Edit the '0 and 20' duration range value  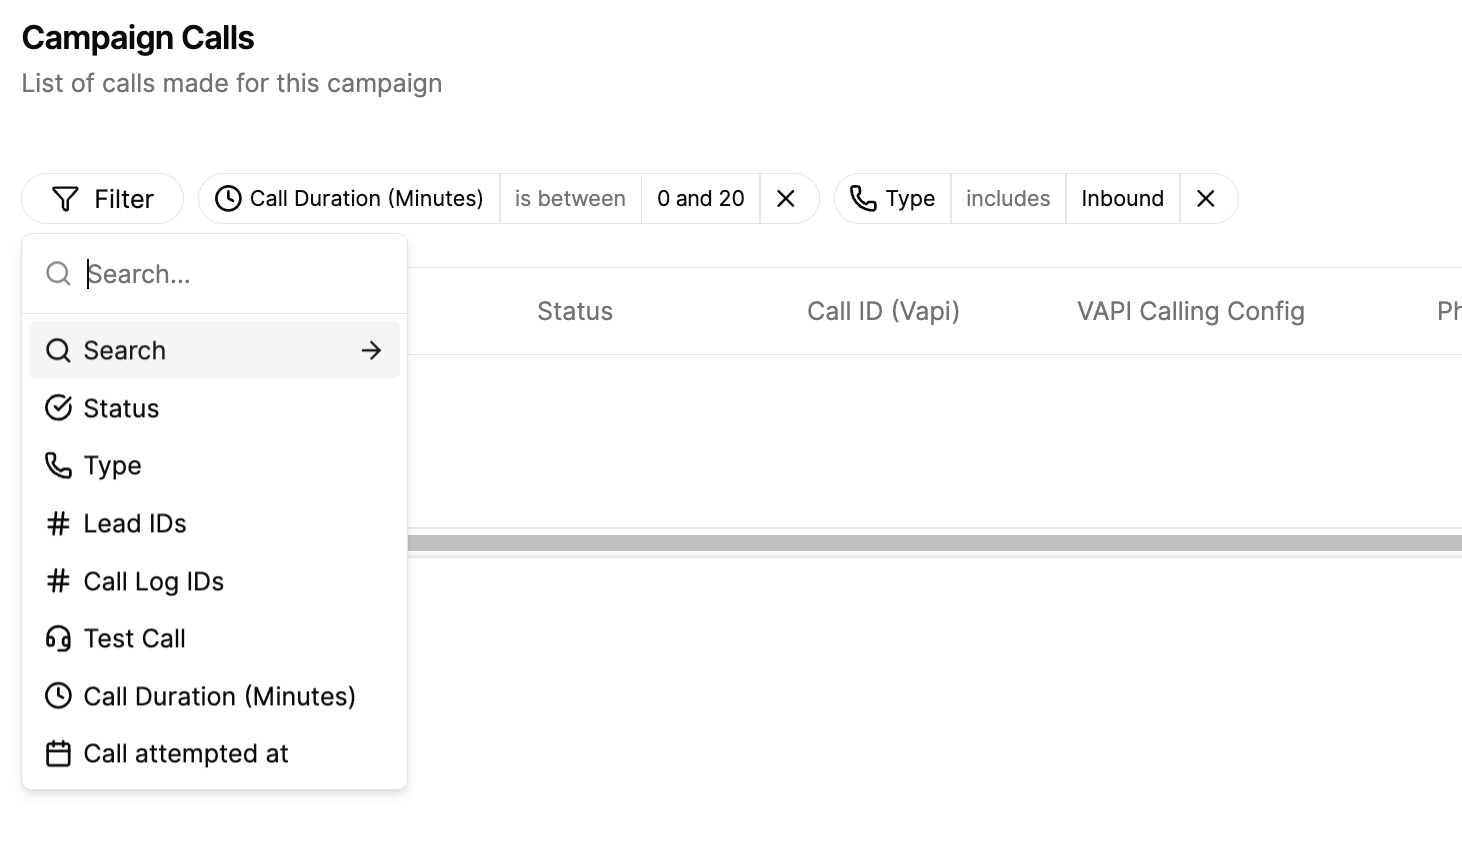pos(701,199)
